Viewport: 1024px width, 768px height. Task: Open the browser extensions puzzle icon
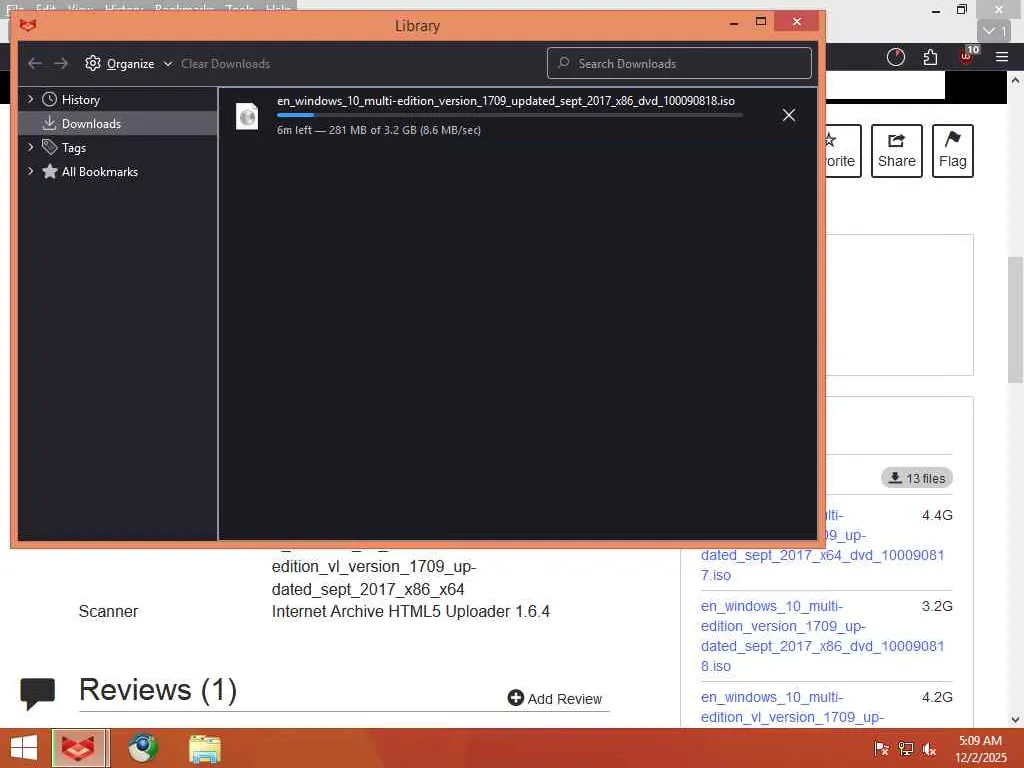tap(931, 57)
